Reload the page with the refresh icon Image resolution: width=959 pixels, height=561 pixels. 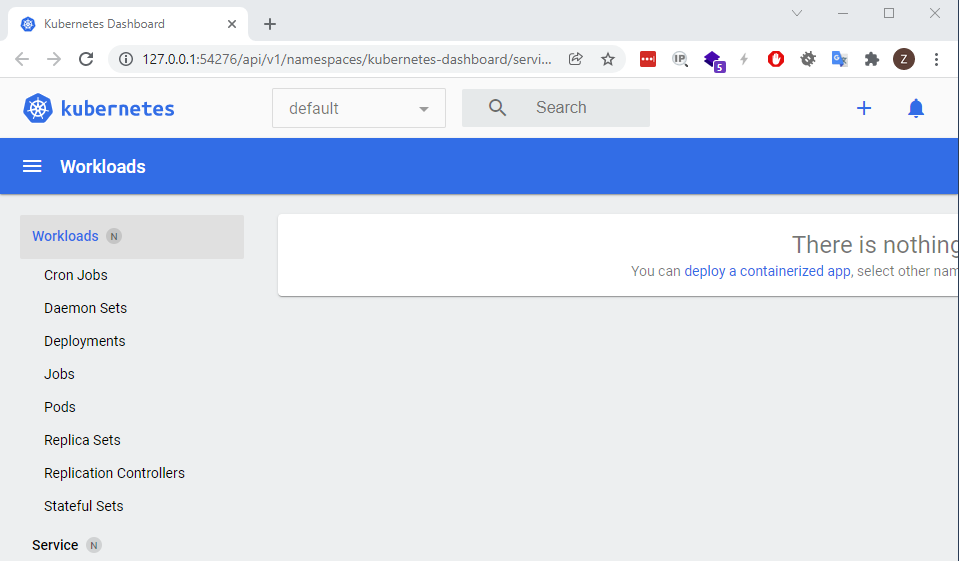click(86, 59)
